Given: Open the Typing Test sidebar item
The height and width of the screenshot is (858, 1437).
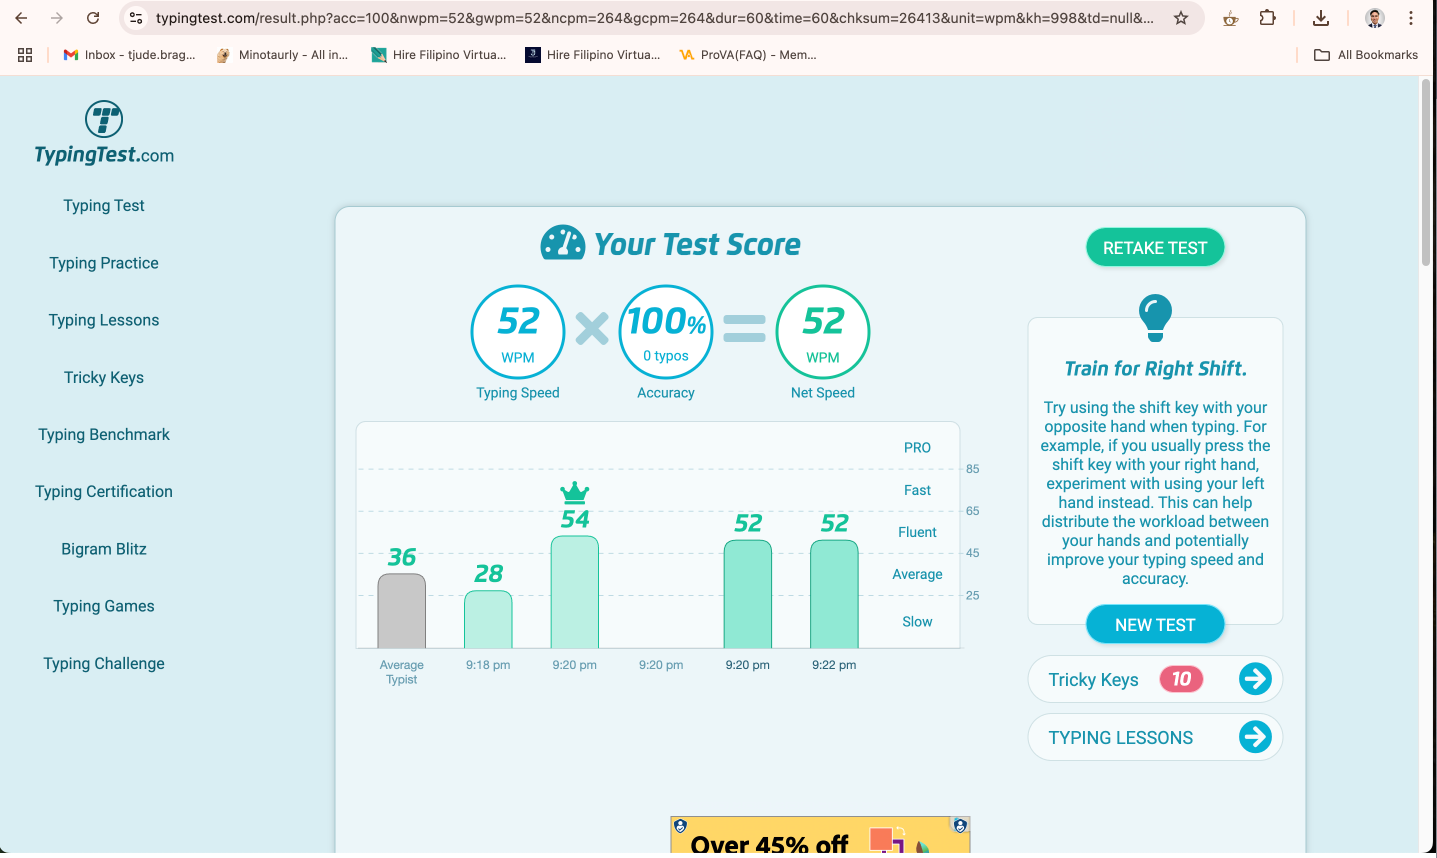Looking at the screenshot, I should point(104,205).
